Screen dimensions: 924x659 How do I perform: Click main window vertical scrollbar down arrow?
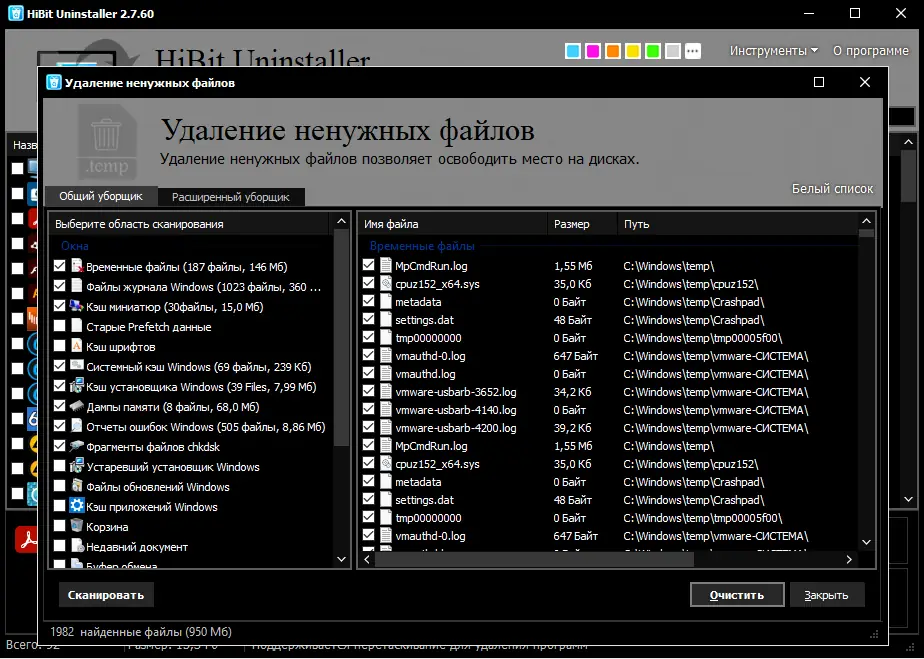tap(909, 499)
